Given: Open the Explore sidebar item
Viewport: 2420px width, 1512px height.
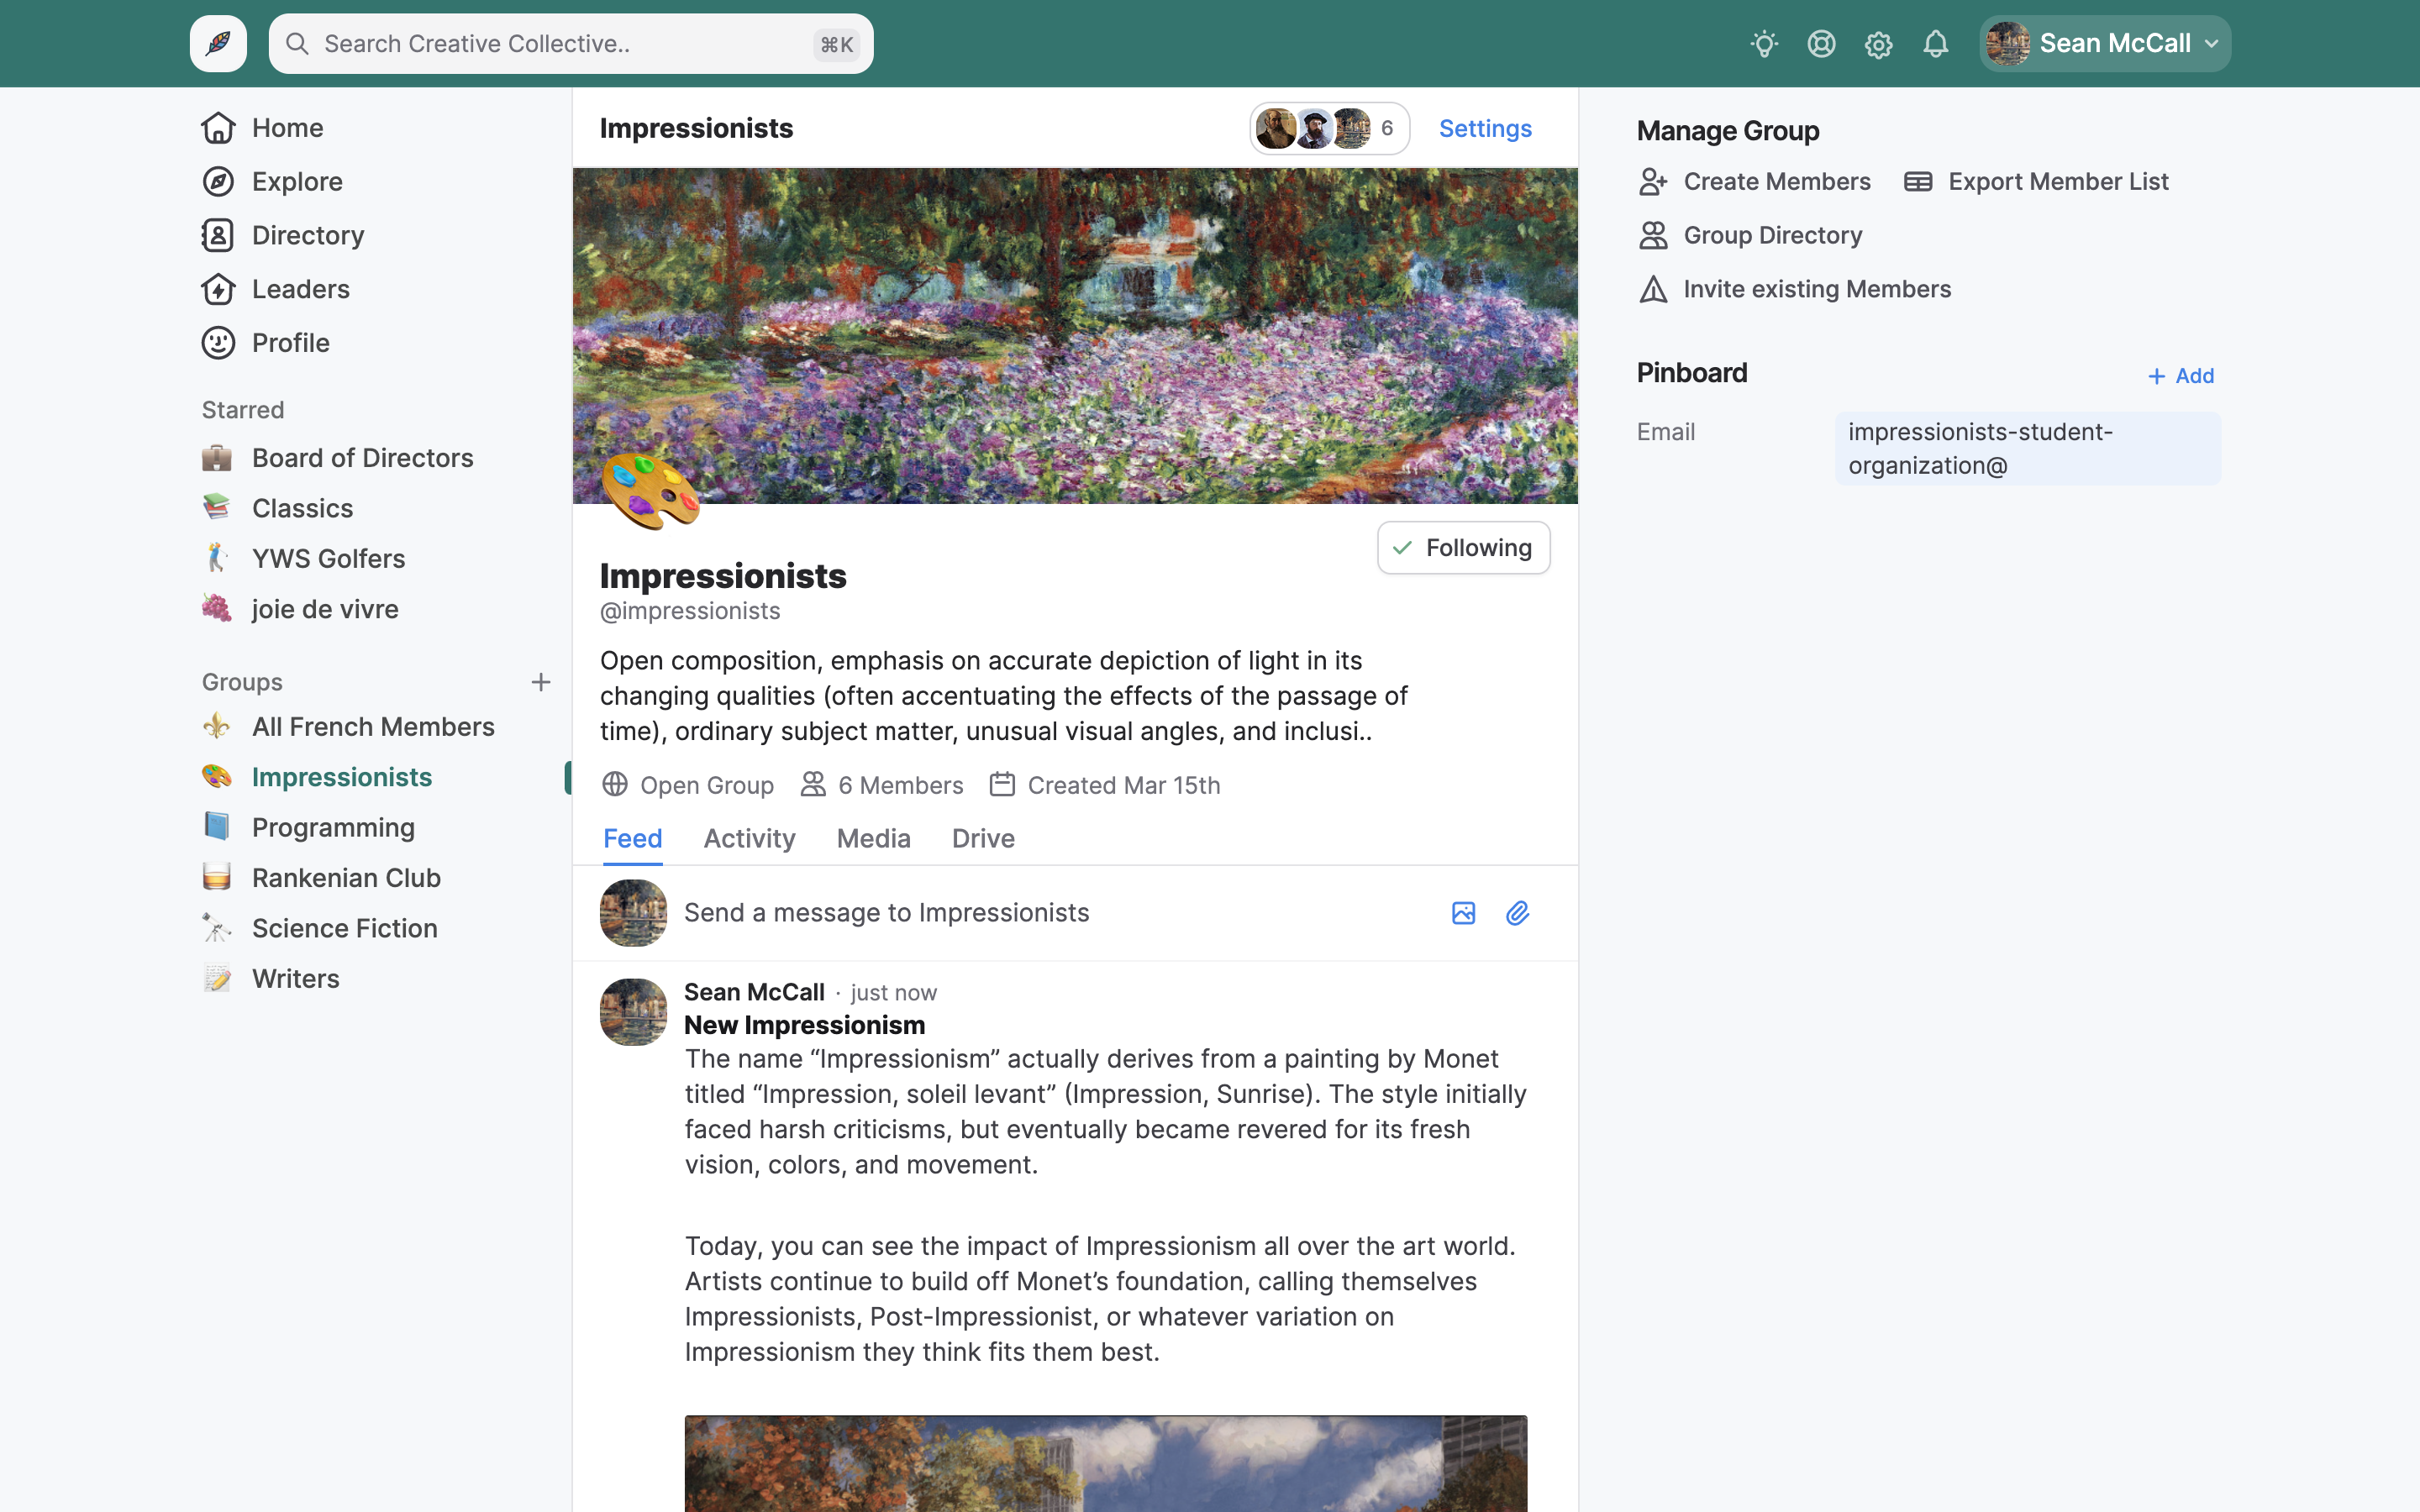Looking at the screenshot, I should point(297,182).
